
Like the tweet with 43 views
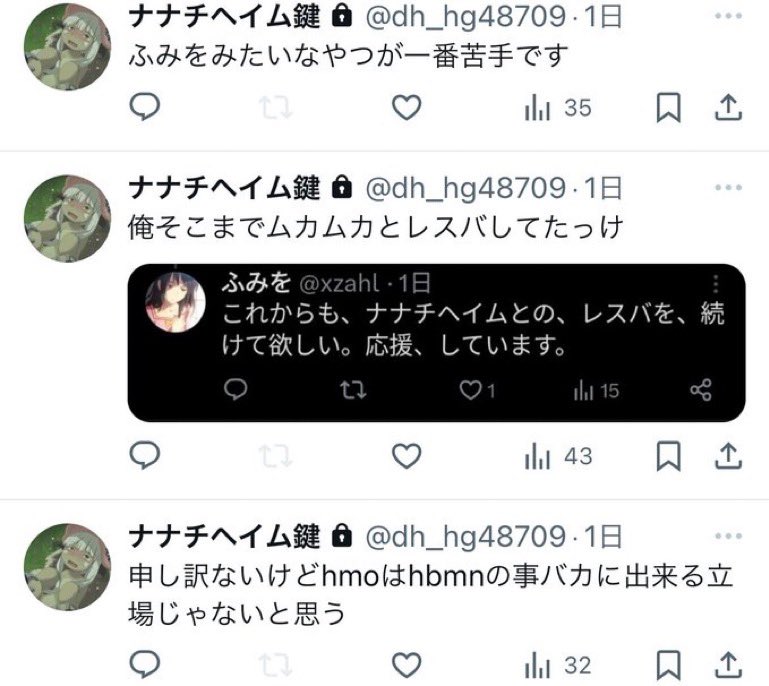407,456
